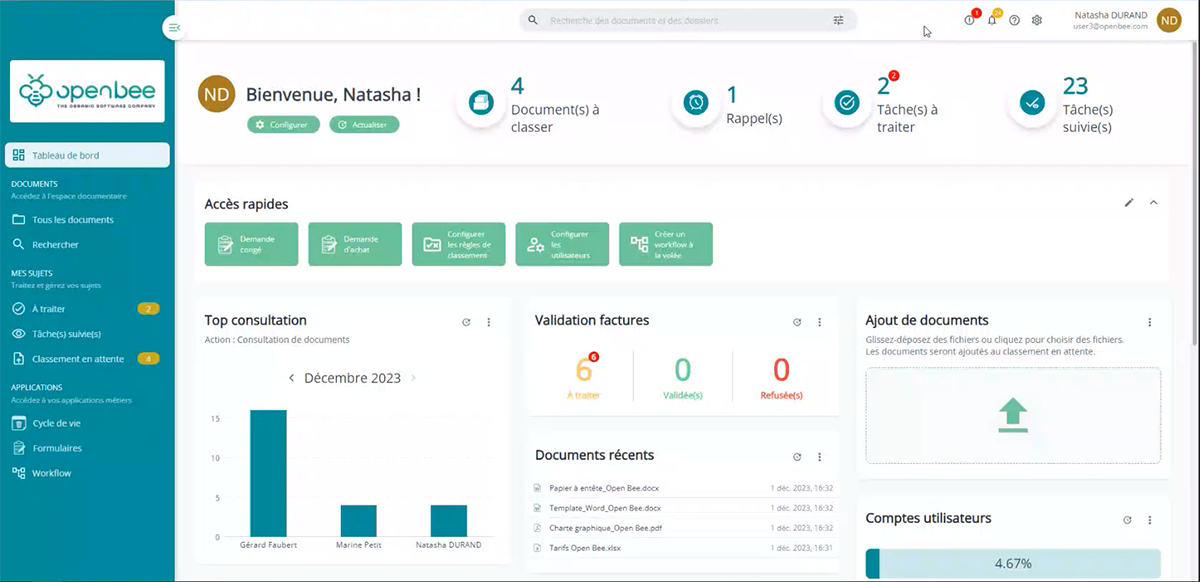Go to previous month in Top consultation chart
1200x582 pixels.
click(x=291, y=378)
